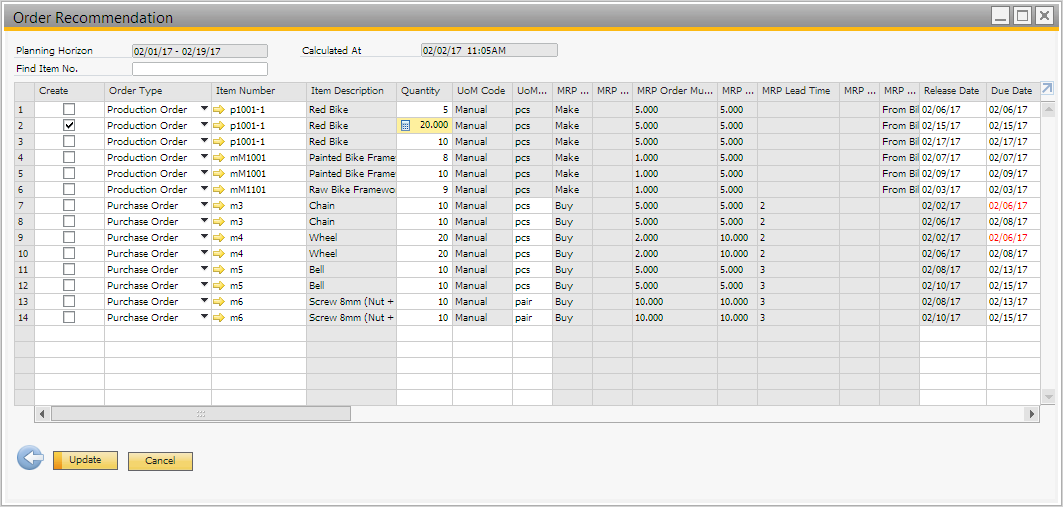Enable the Create checkbox for row 1
The height and width of the screenshot is (507, 1063).
[x=69, y=109]
